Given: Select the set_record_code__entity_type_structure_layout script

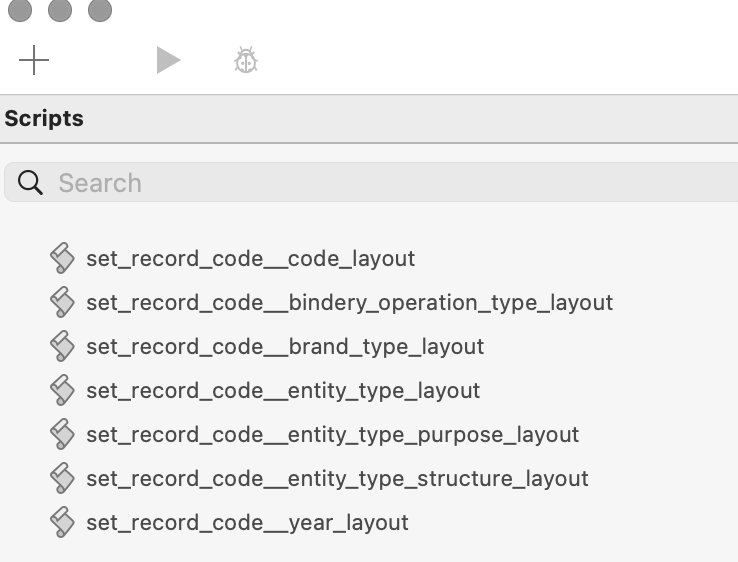Looking at the screenshot, I should click(x=337, y=479).
